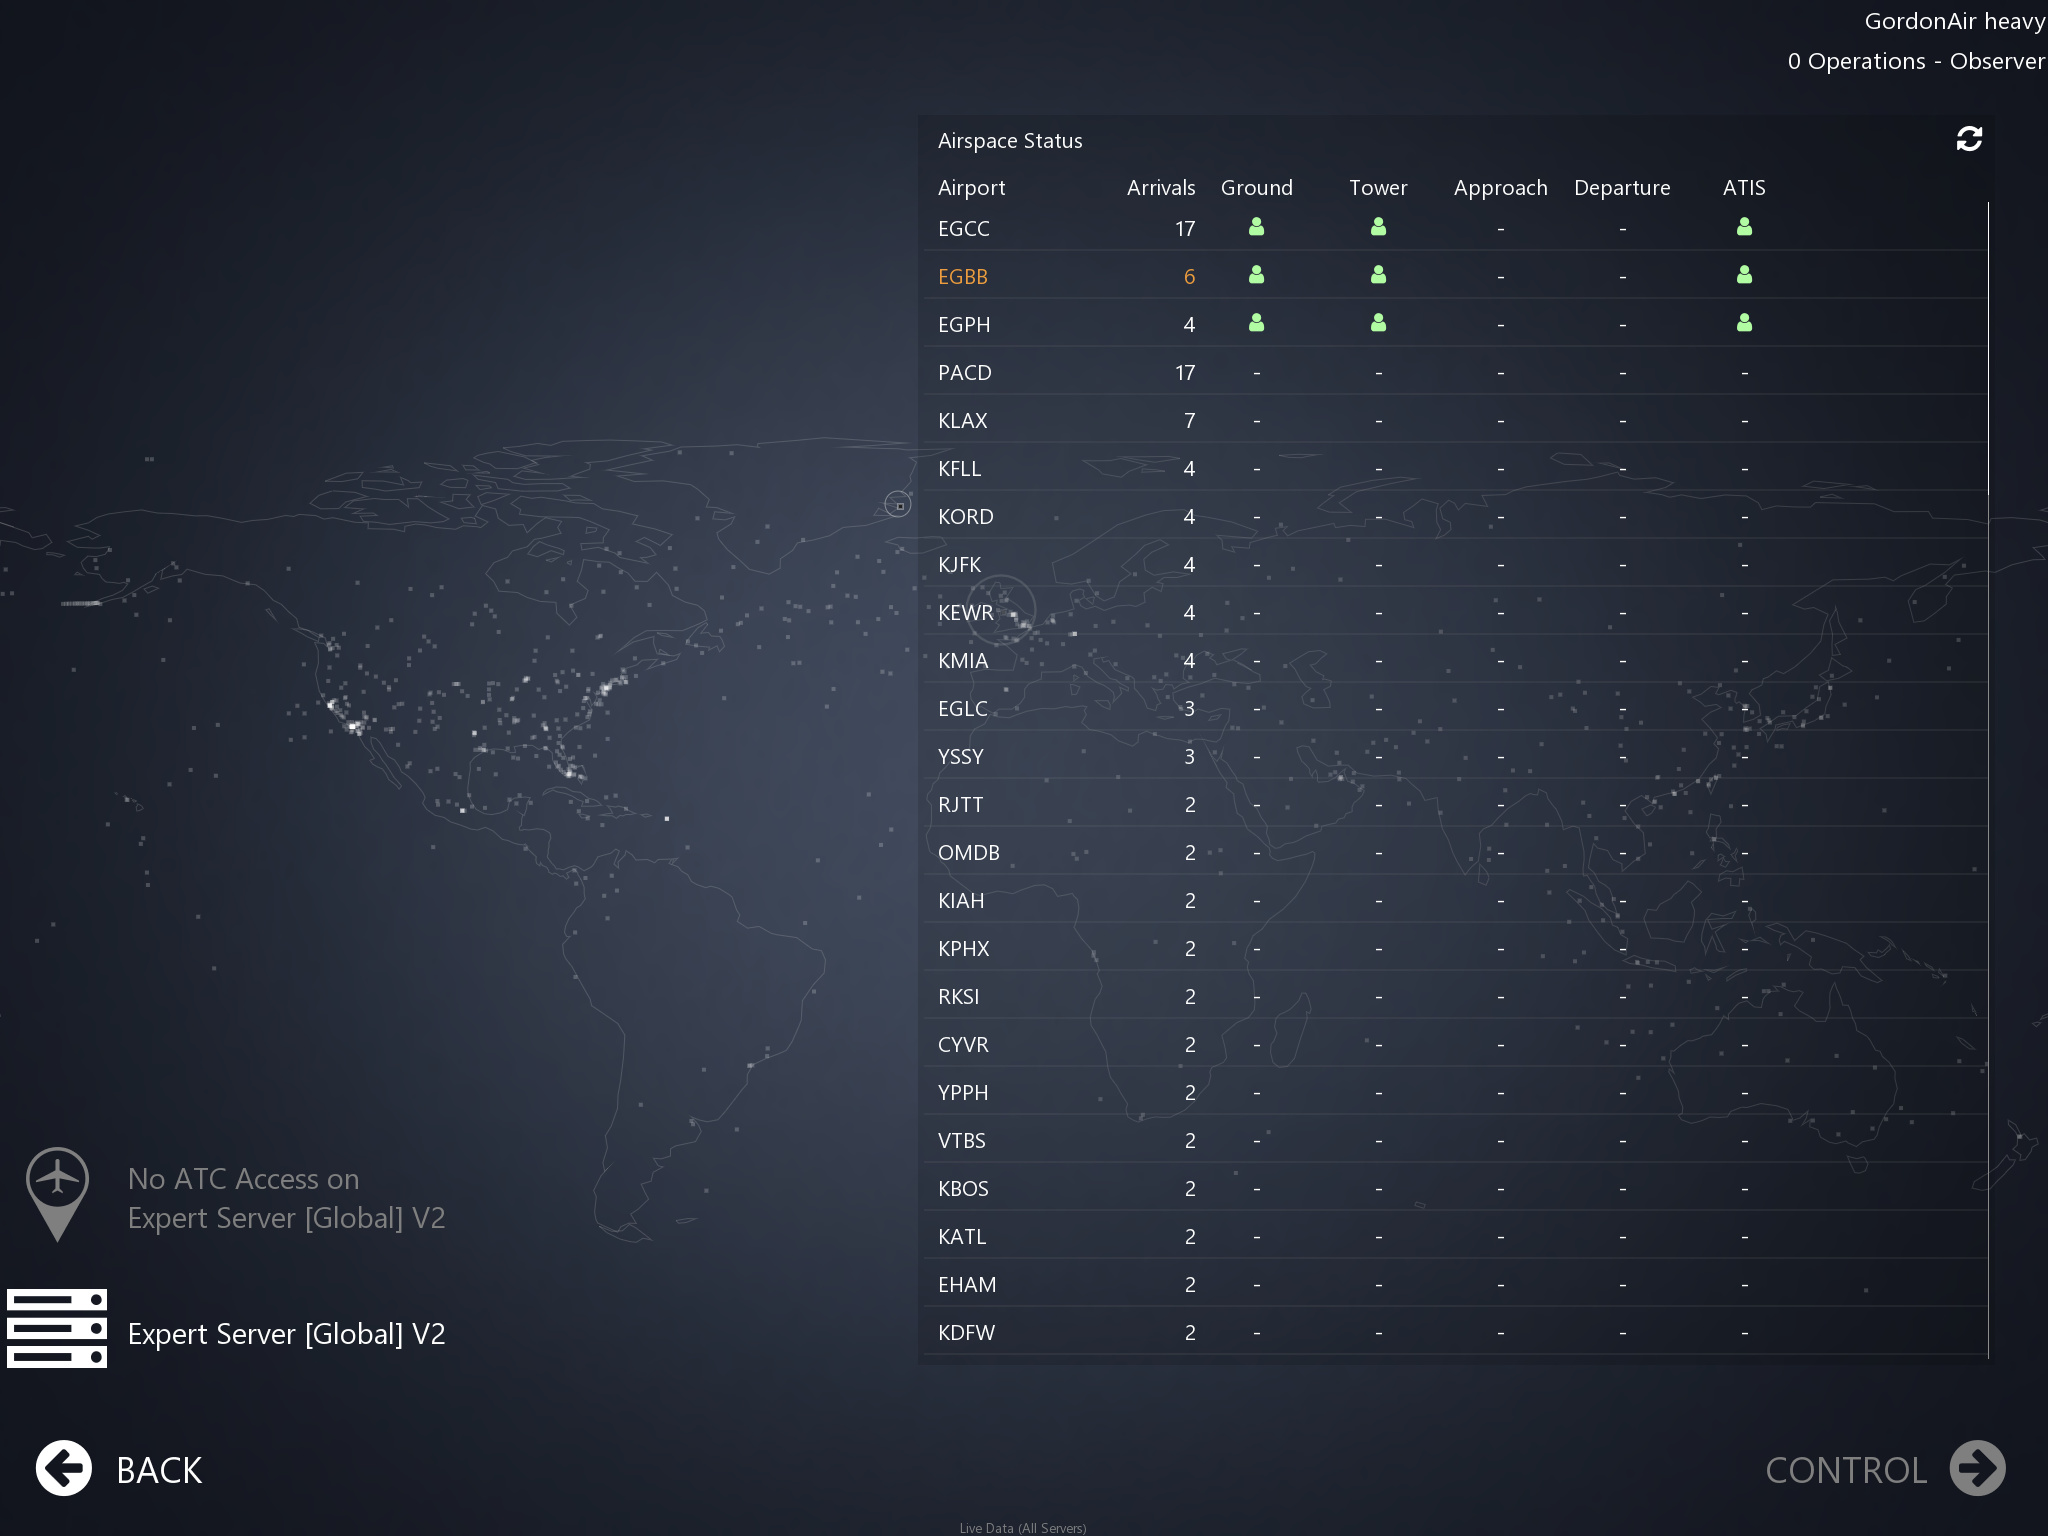Viewport: 2048px width, 1536px height.
Task: Click EGCC Ground controller icon
Action: (x=1256, y=227)
